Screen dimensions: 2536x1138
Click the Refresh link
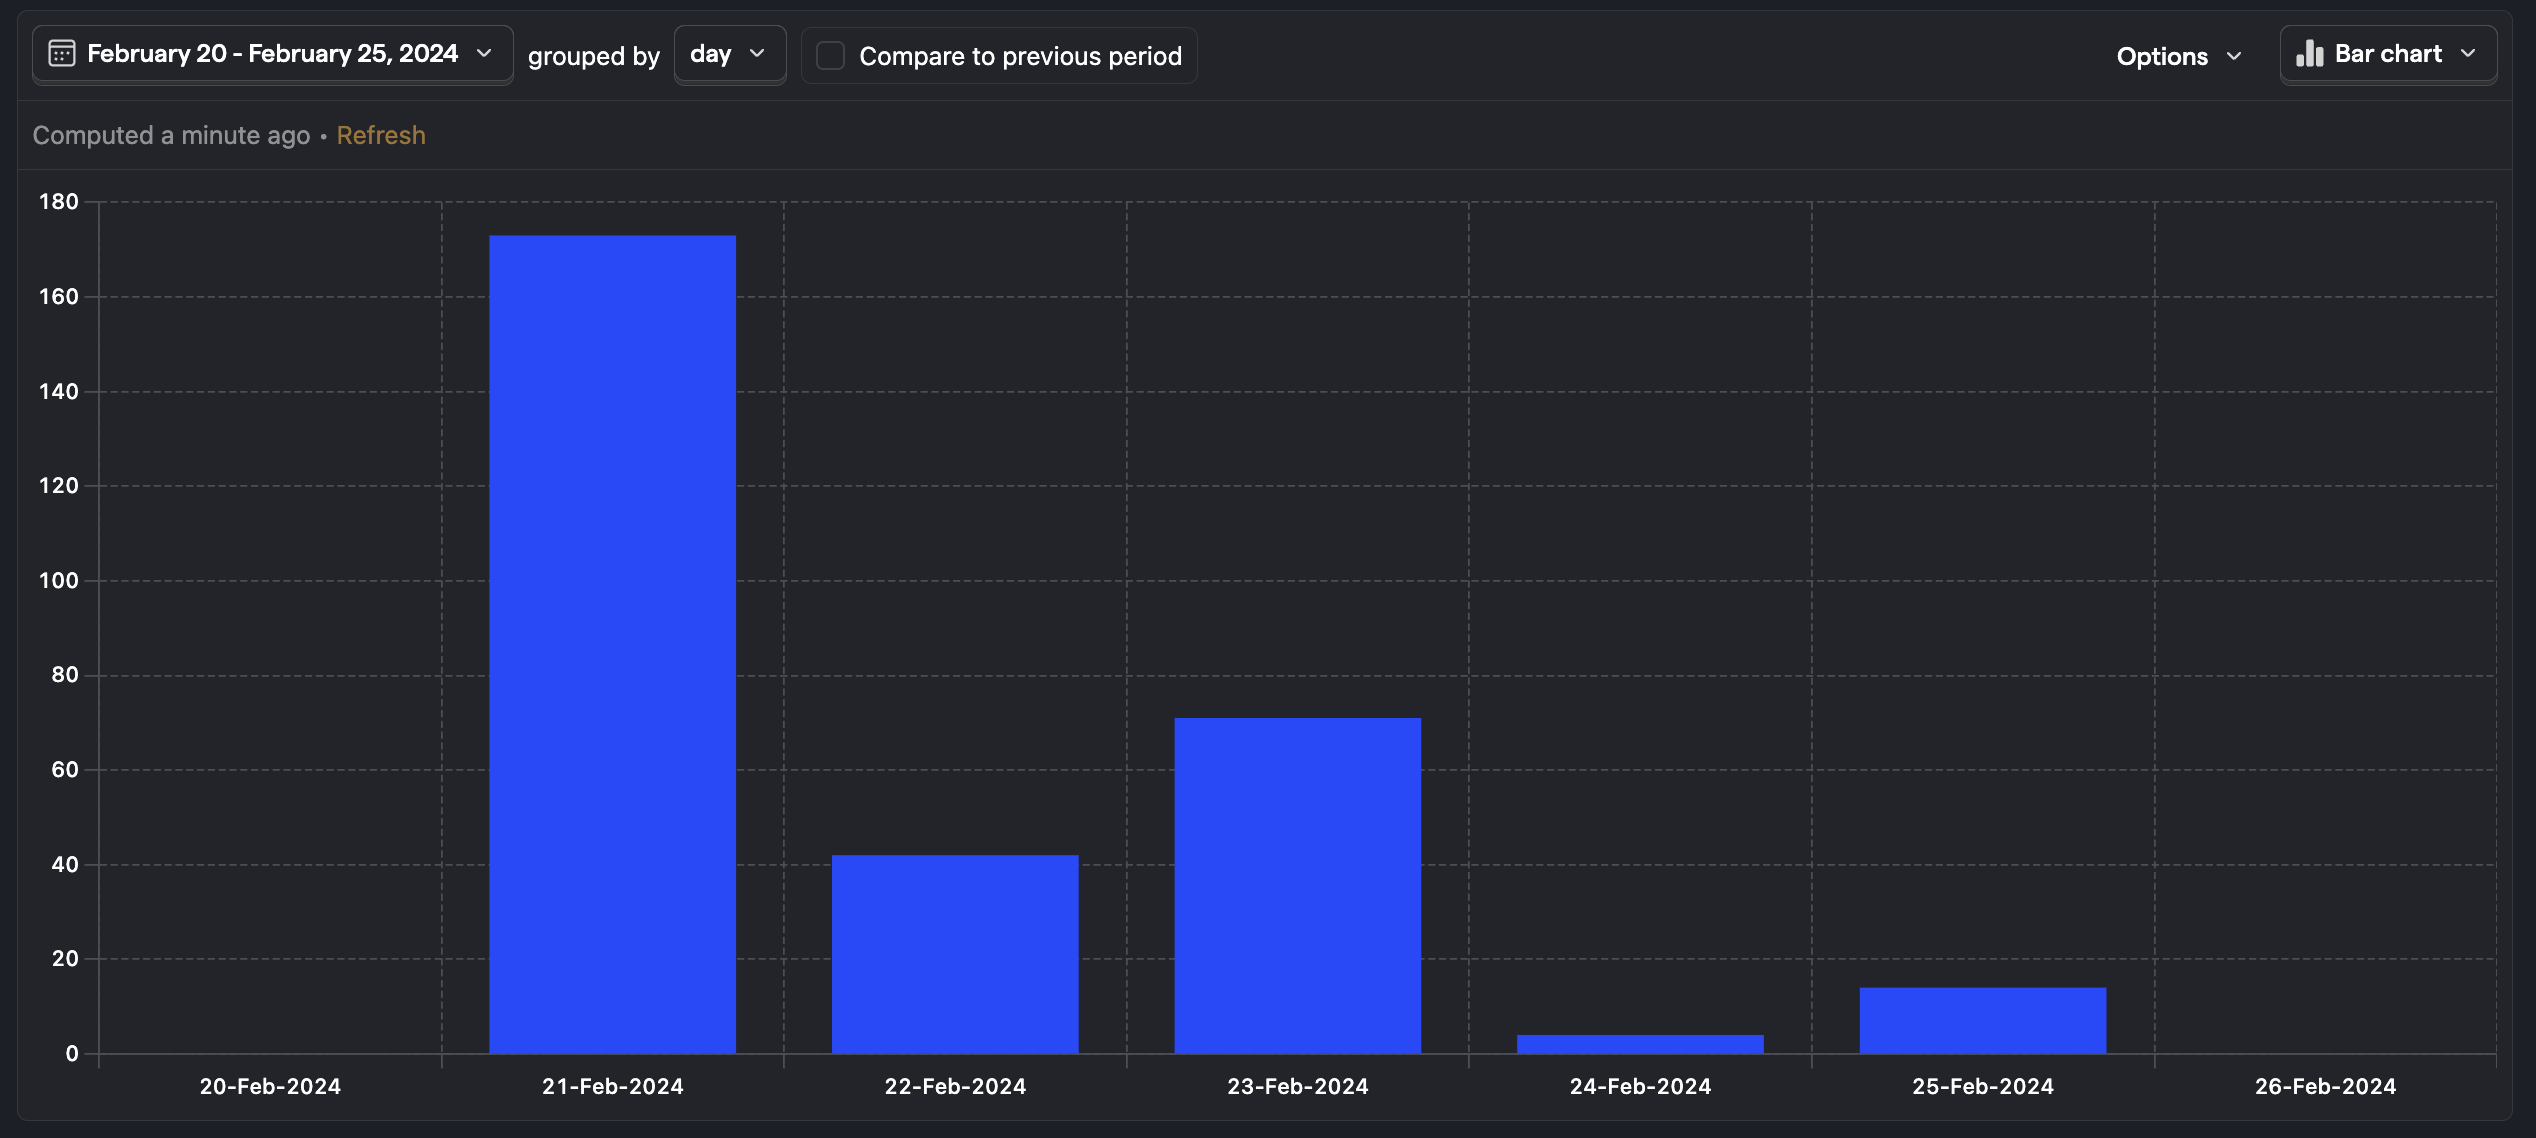click(x=381, y=135)
